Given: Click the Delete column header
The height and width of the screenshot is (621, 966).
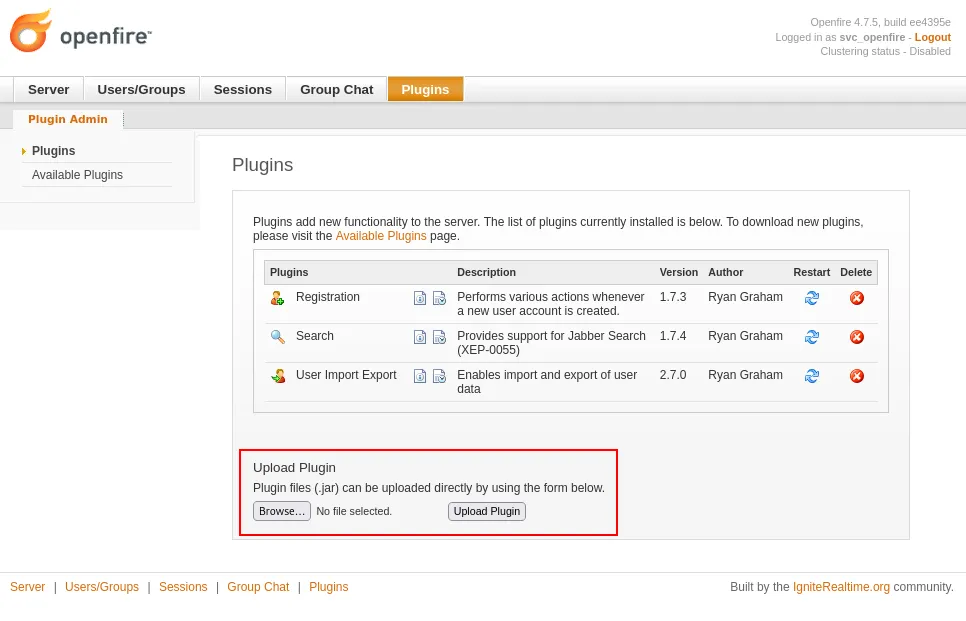Looking at the screenshot, I should tap(856, 272).
